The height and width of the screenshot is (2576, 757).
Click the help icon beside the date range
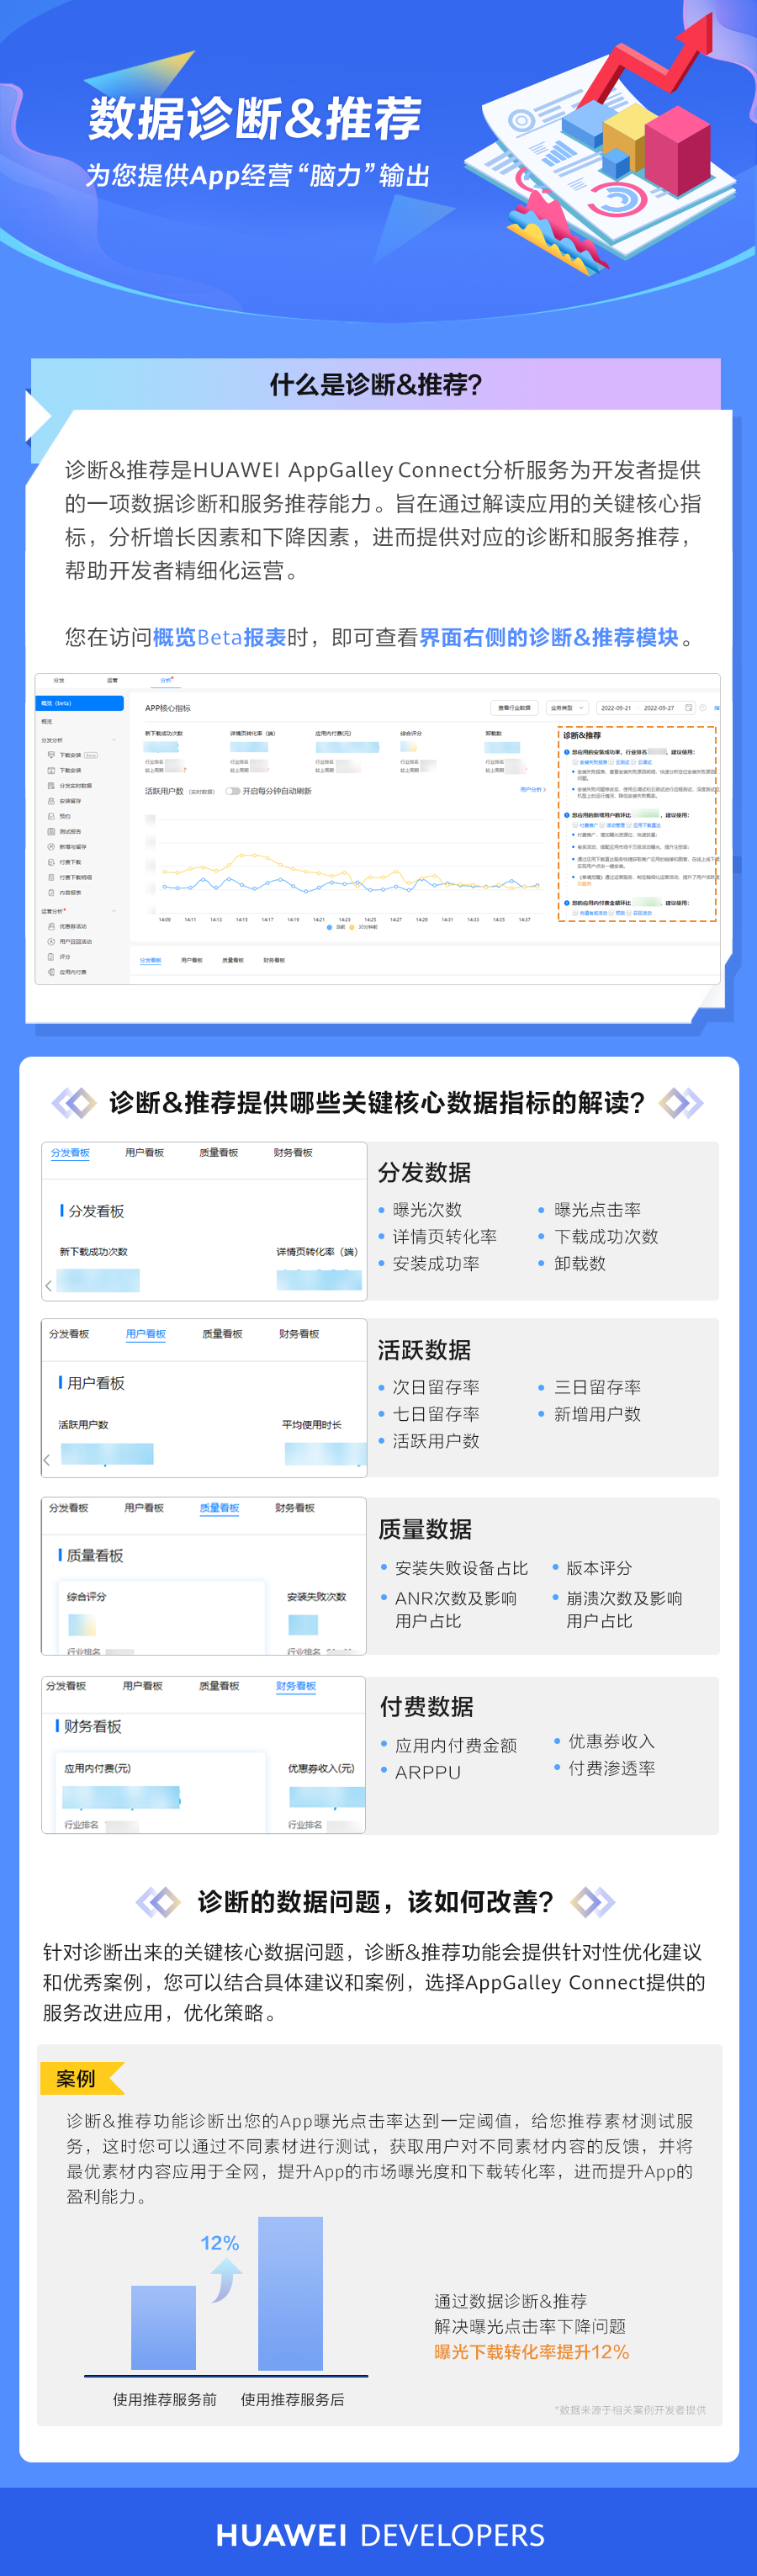703,708
